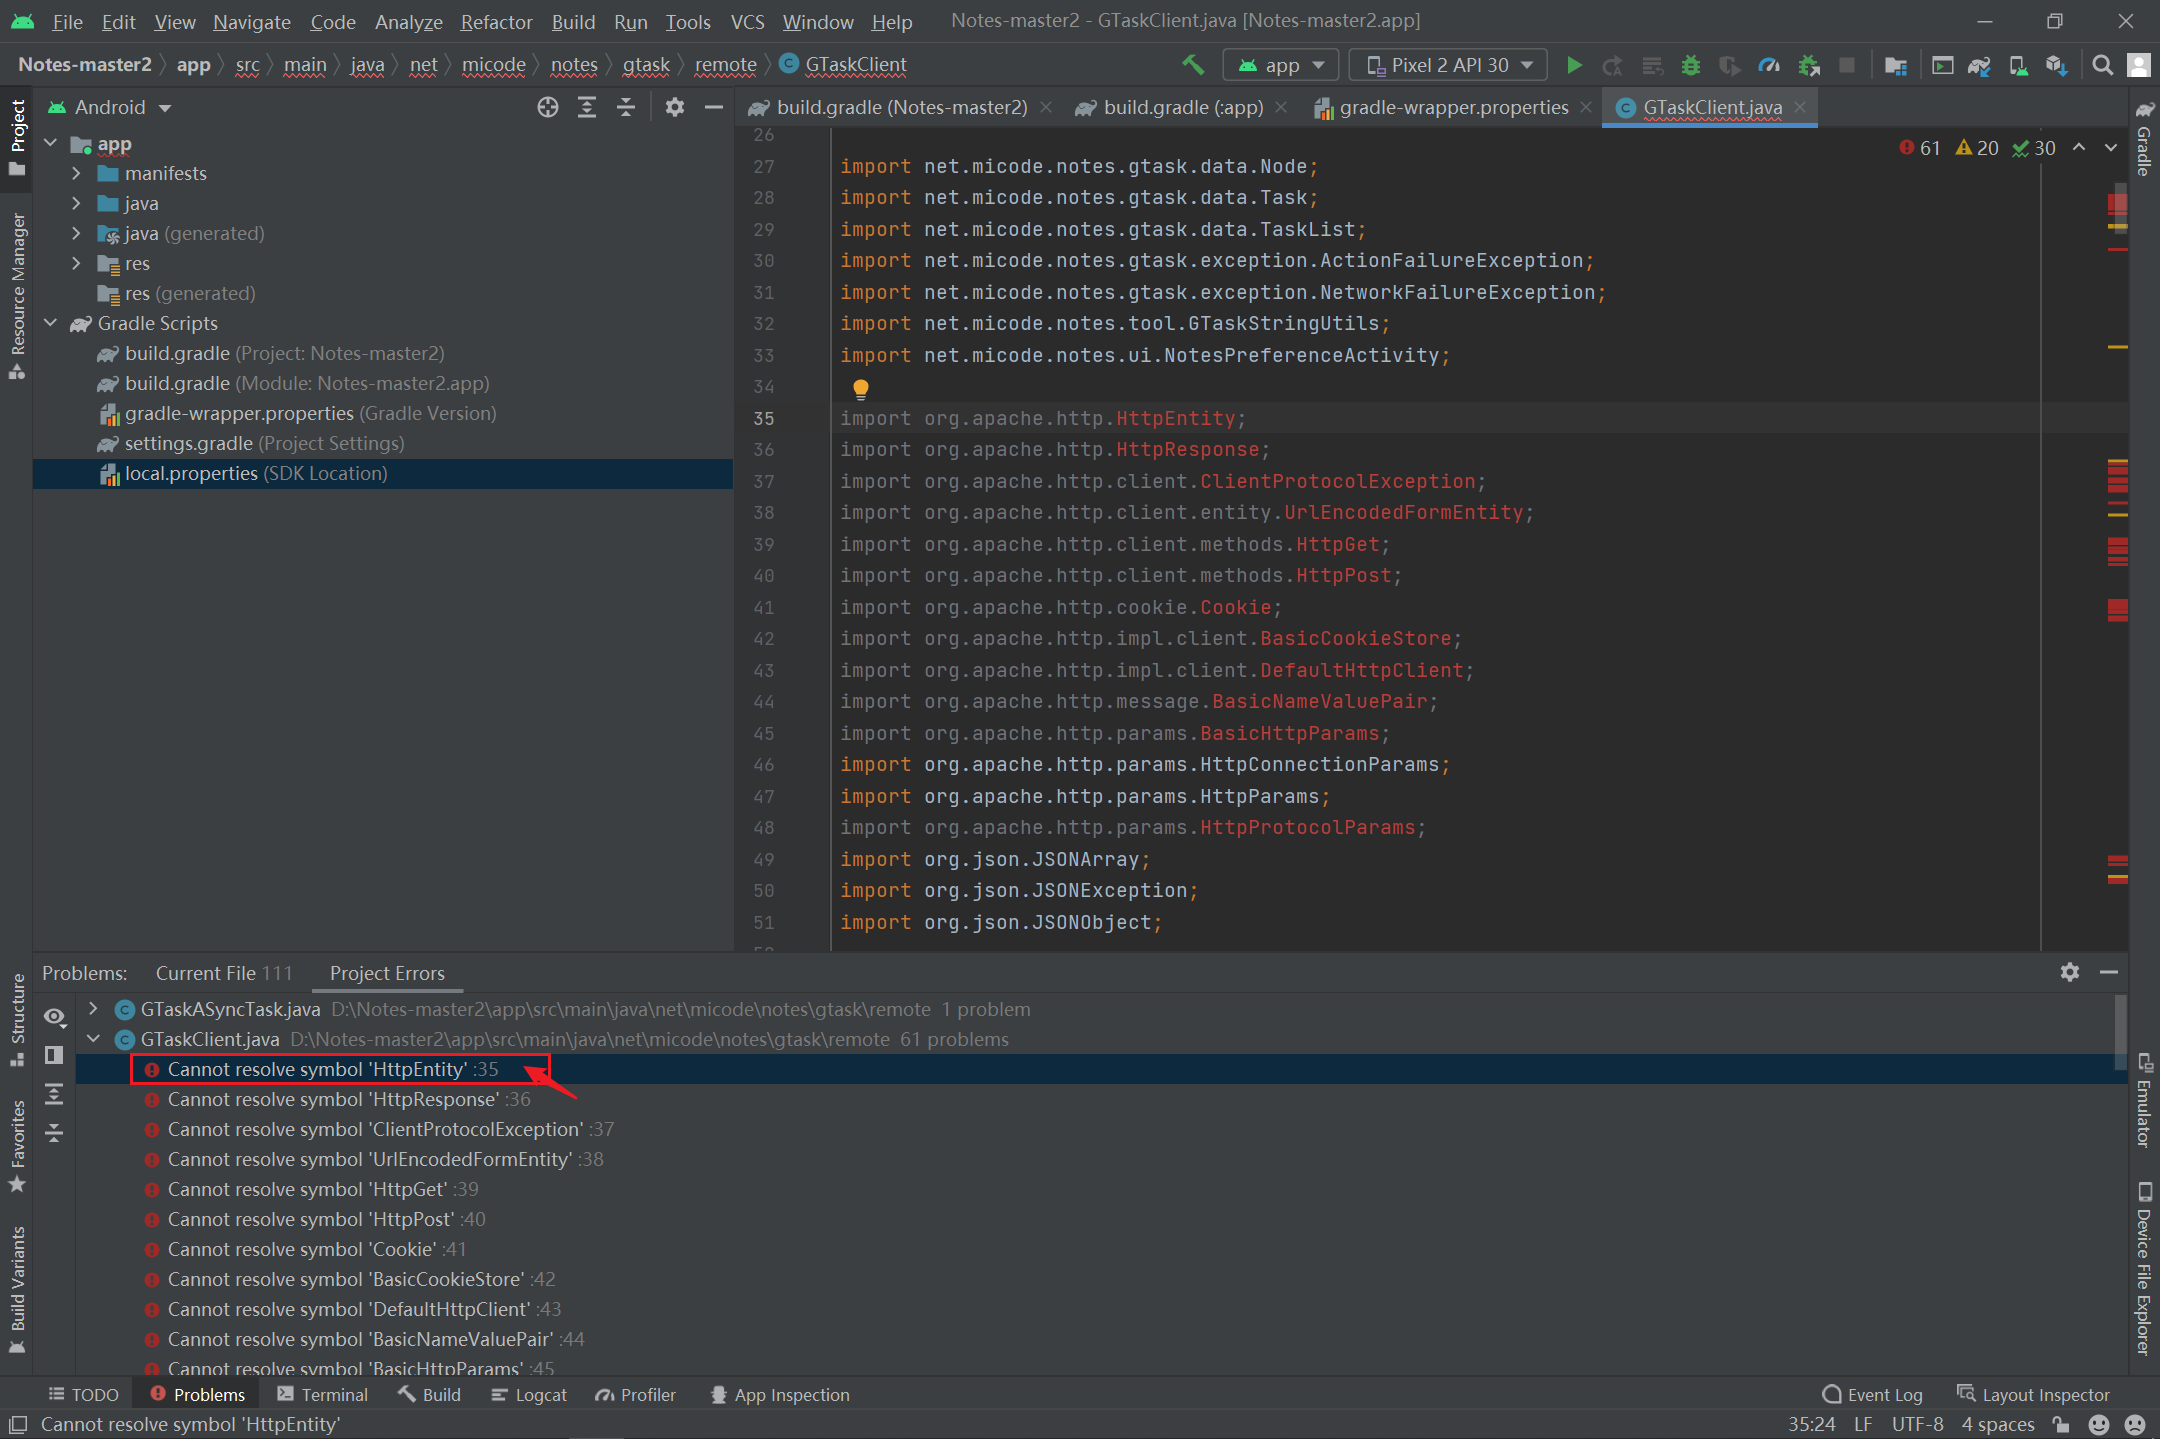Viewport: 2160px width, 1439px height.
Task: Toggle the Project tool window tab
Action: (17, 138)
